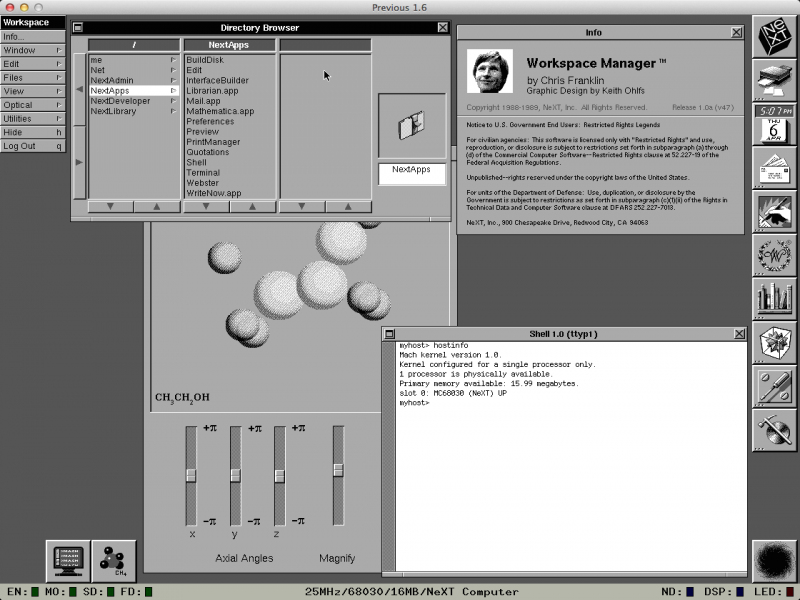800x600 pixels.
Task: Click the molecule app icon at bottom
Action: [114, 560]
